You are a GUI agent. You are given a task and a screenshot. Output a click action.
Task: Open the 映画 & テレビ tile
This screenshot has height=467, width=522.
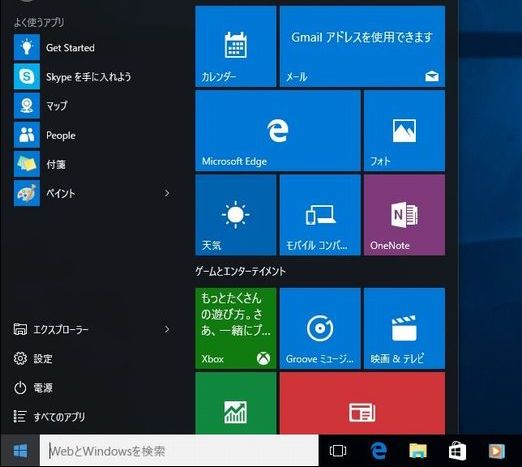[404, 328]
